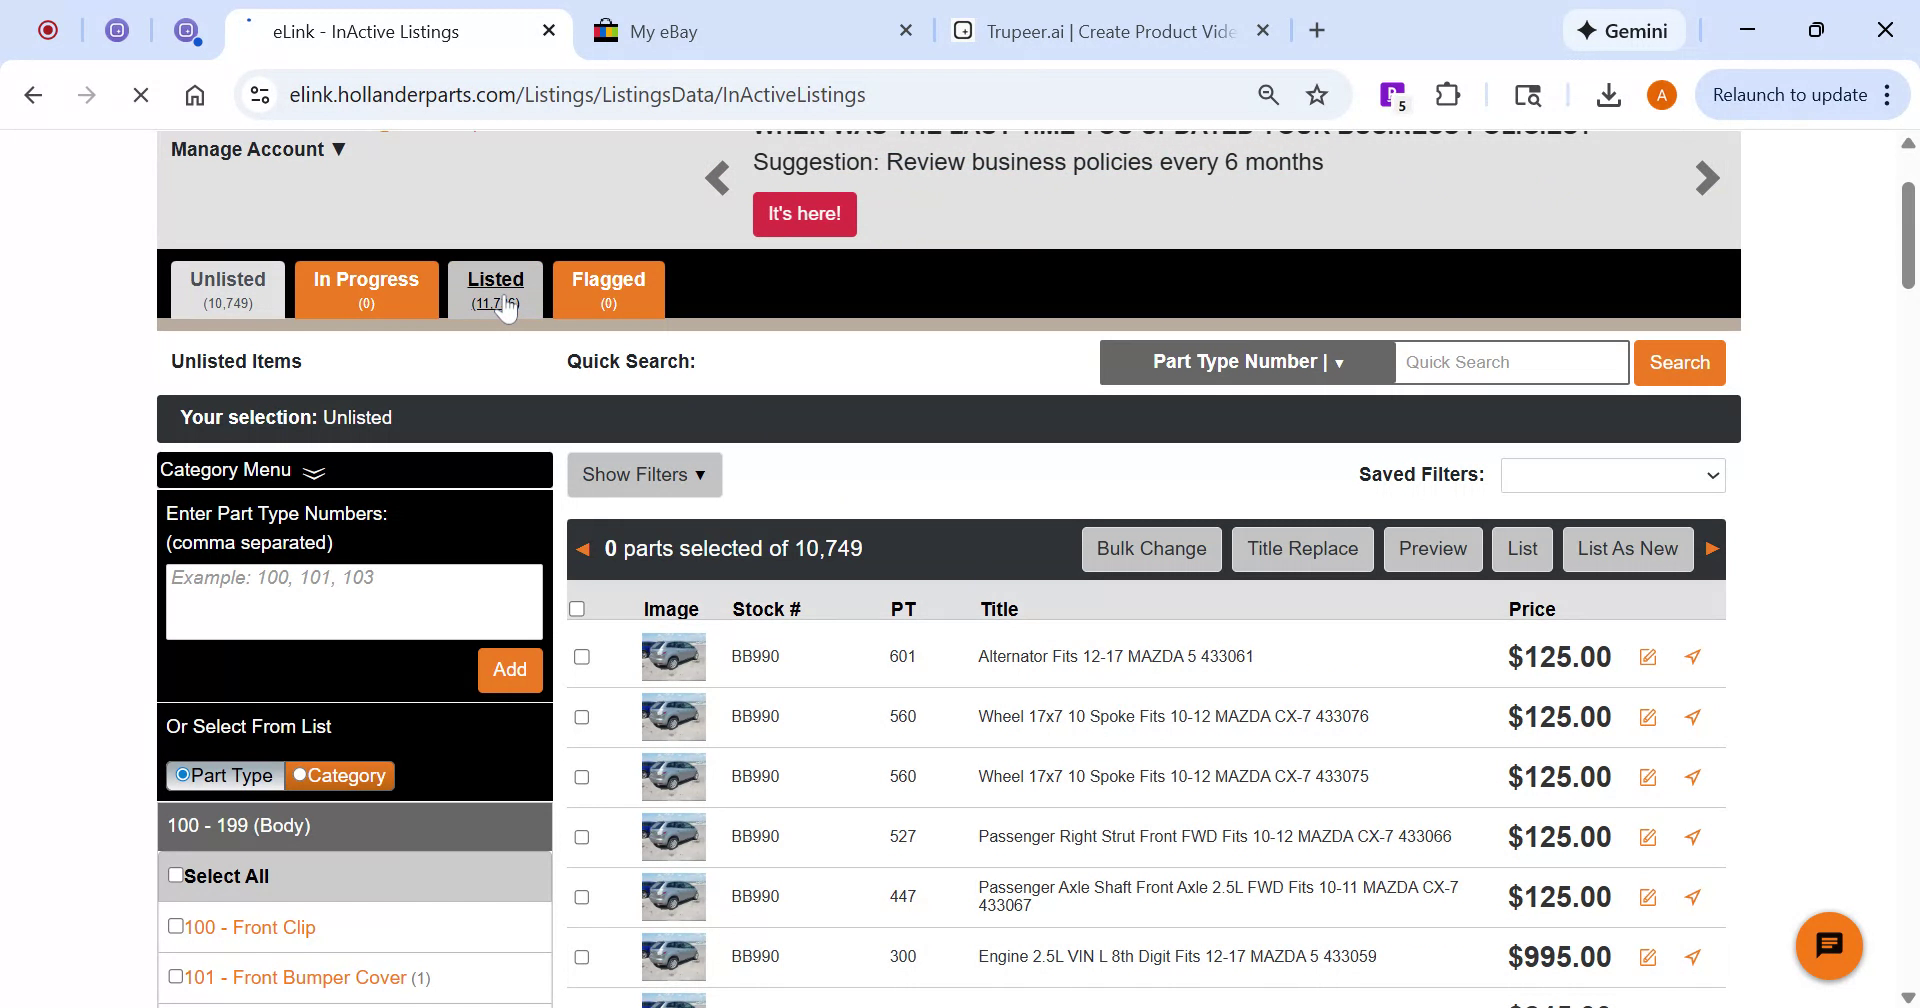Switch to the My eBay browser tab
Screen dimensions: 1920x1008
click(x=662, y=31)
